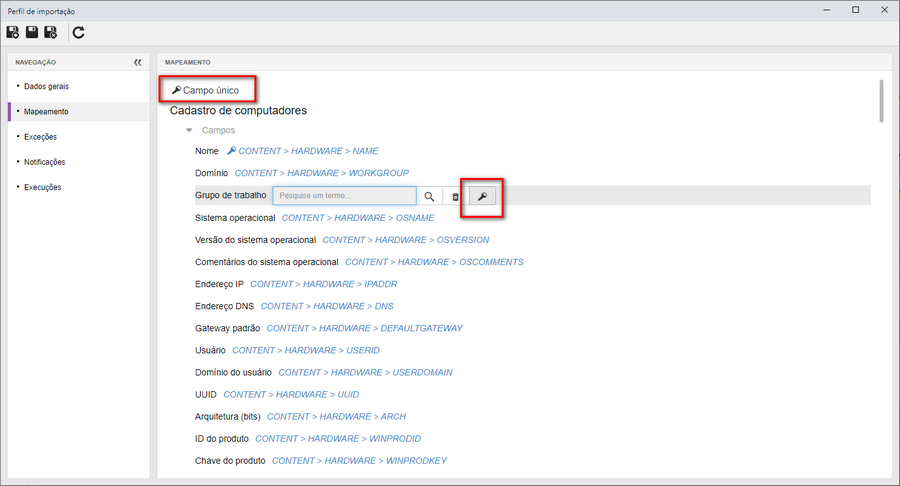Select the Endereço IP field label

(219, 284)
